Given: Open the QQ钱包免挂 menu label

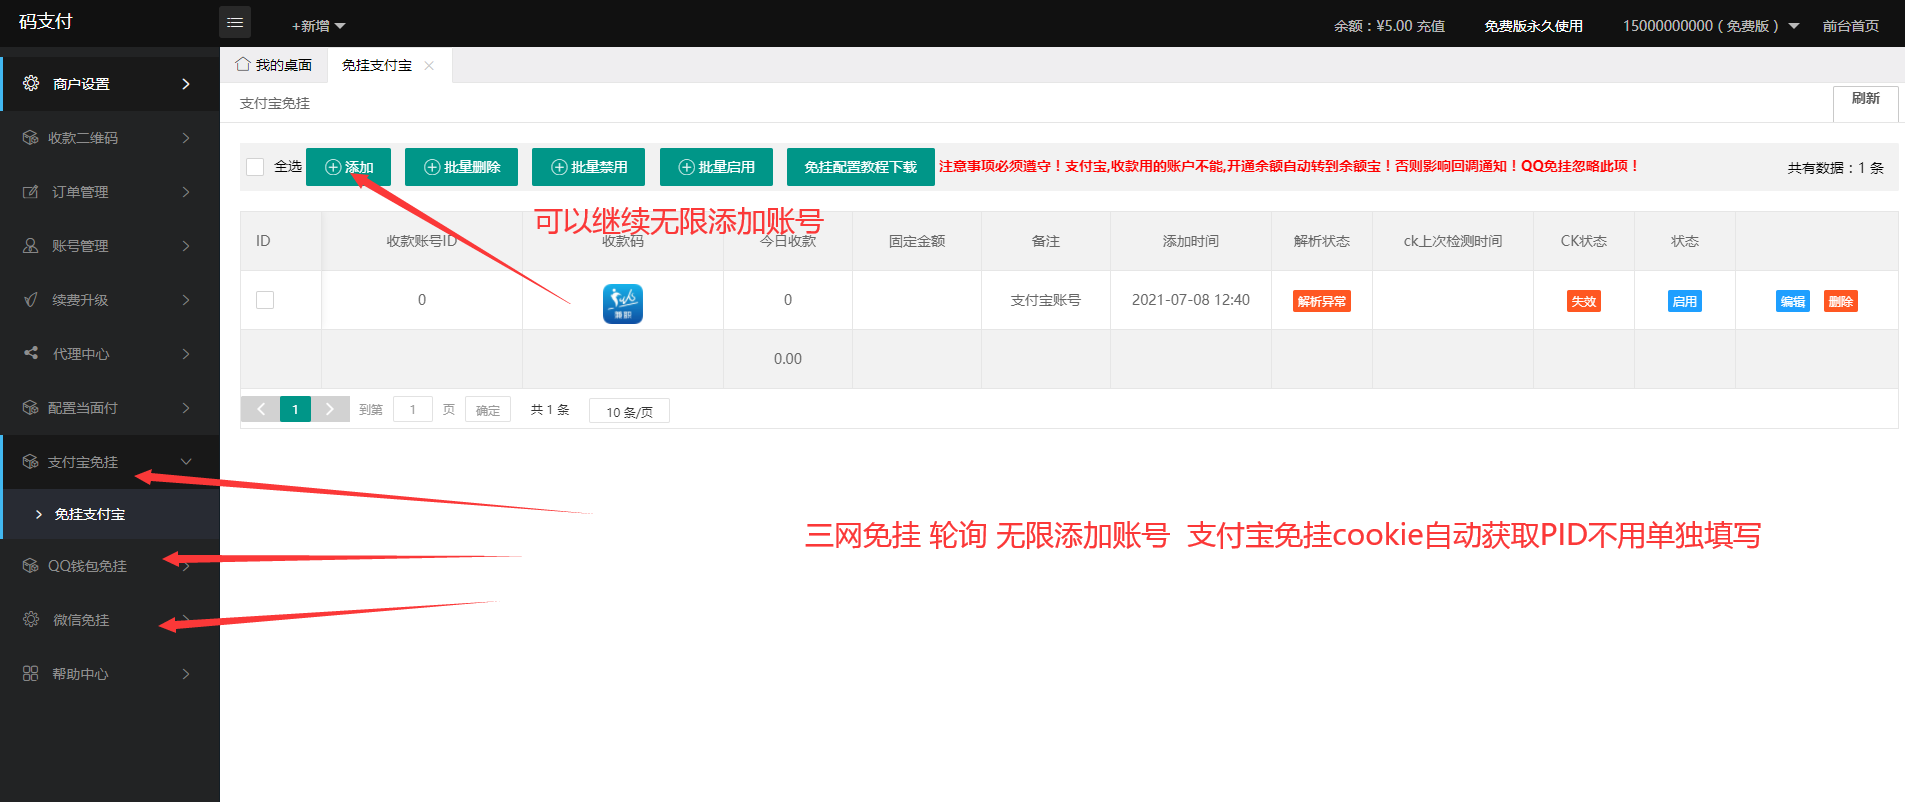Looking at the screenshot, I should coord(87,566).
